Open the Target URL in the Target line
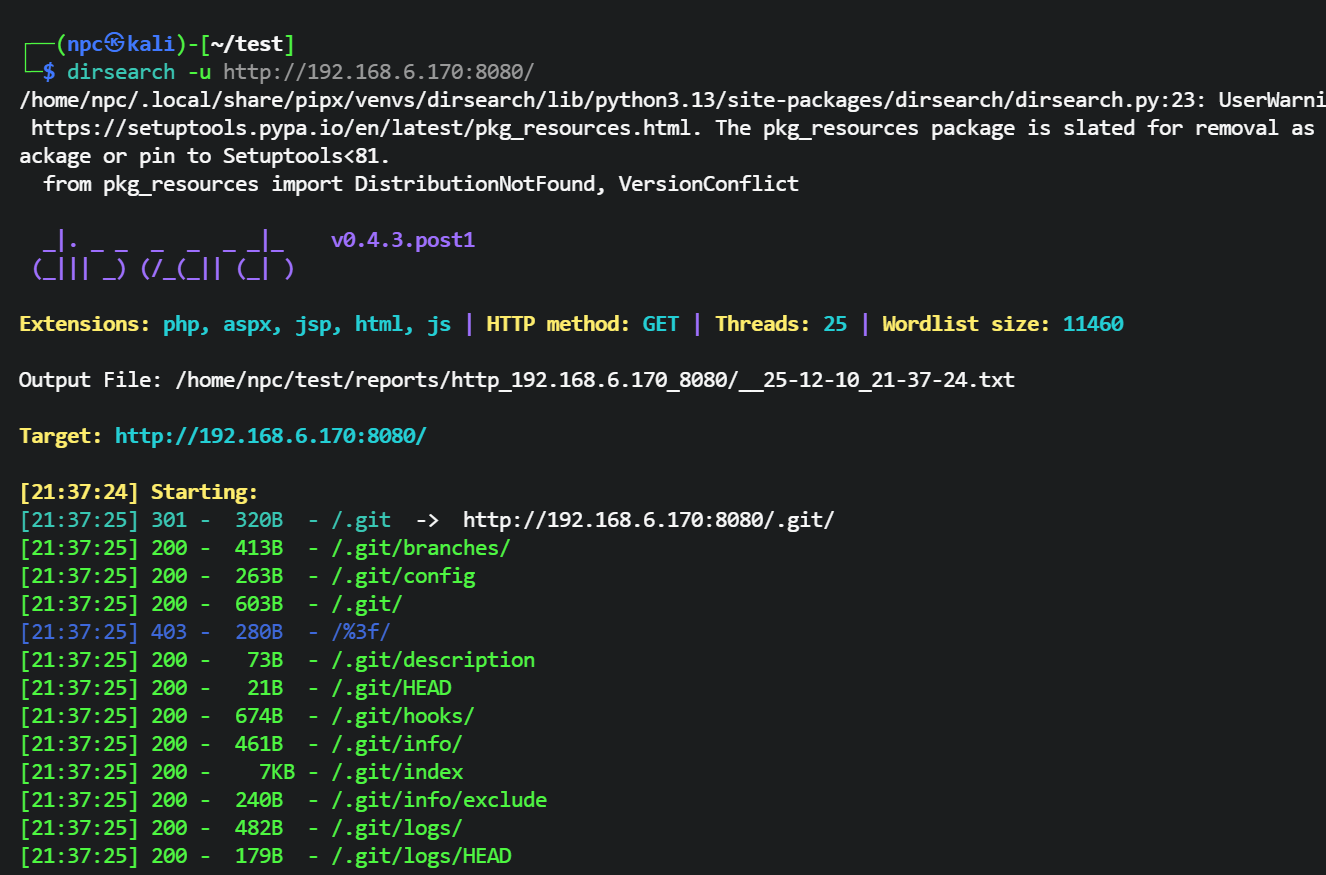Image resolution: width=1326 pixels, height=875 pixels. 270,436
